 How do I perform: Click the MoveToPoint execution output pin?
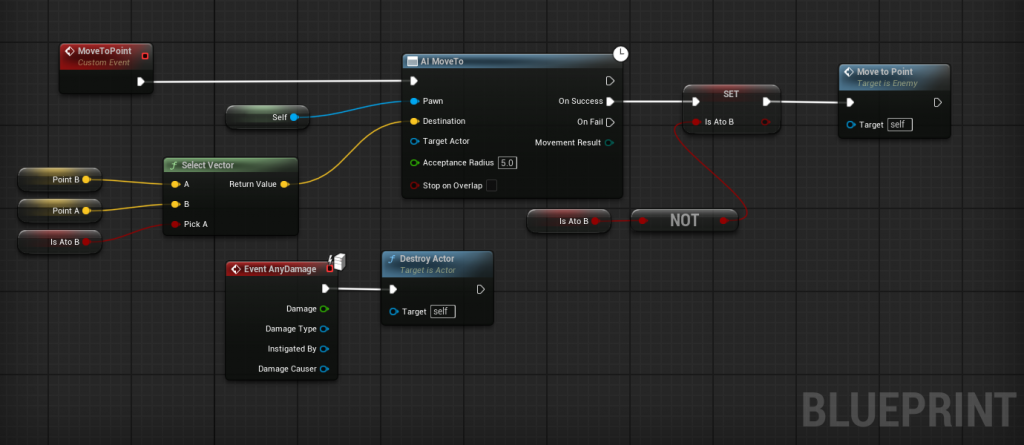[x=142, y=82]
